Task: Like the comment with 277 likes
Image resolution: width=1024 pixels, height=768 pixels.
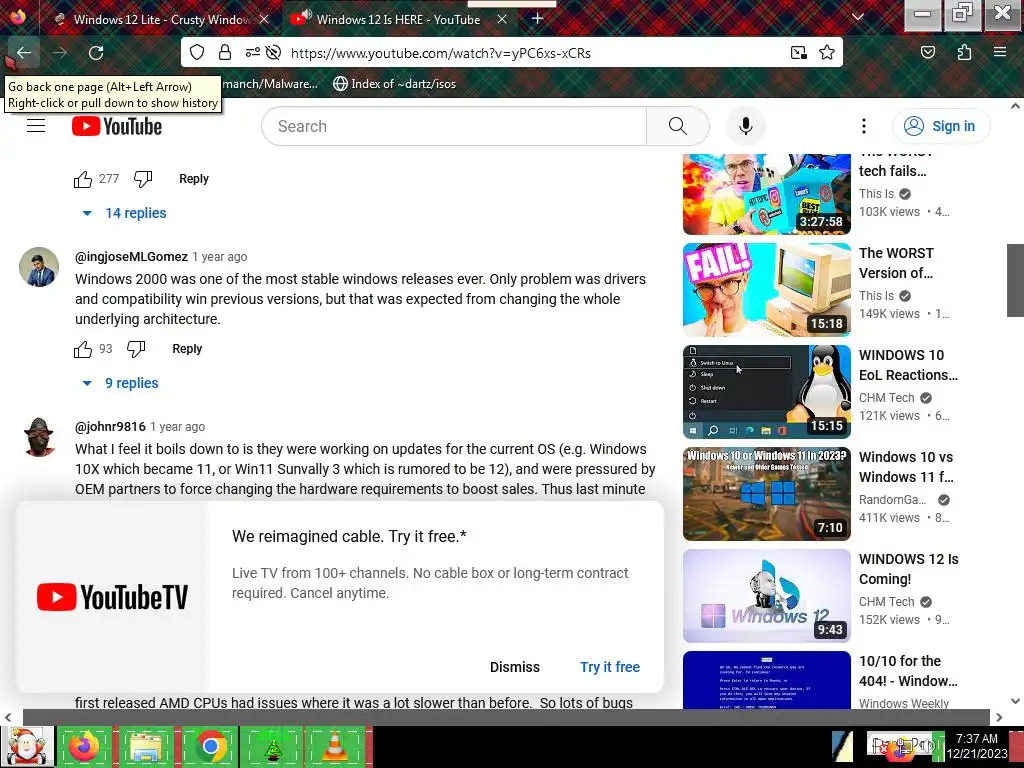Action: (x=83, y=179)
